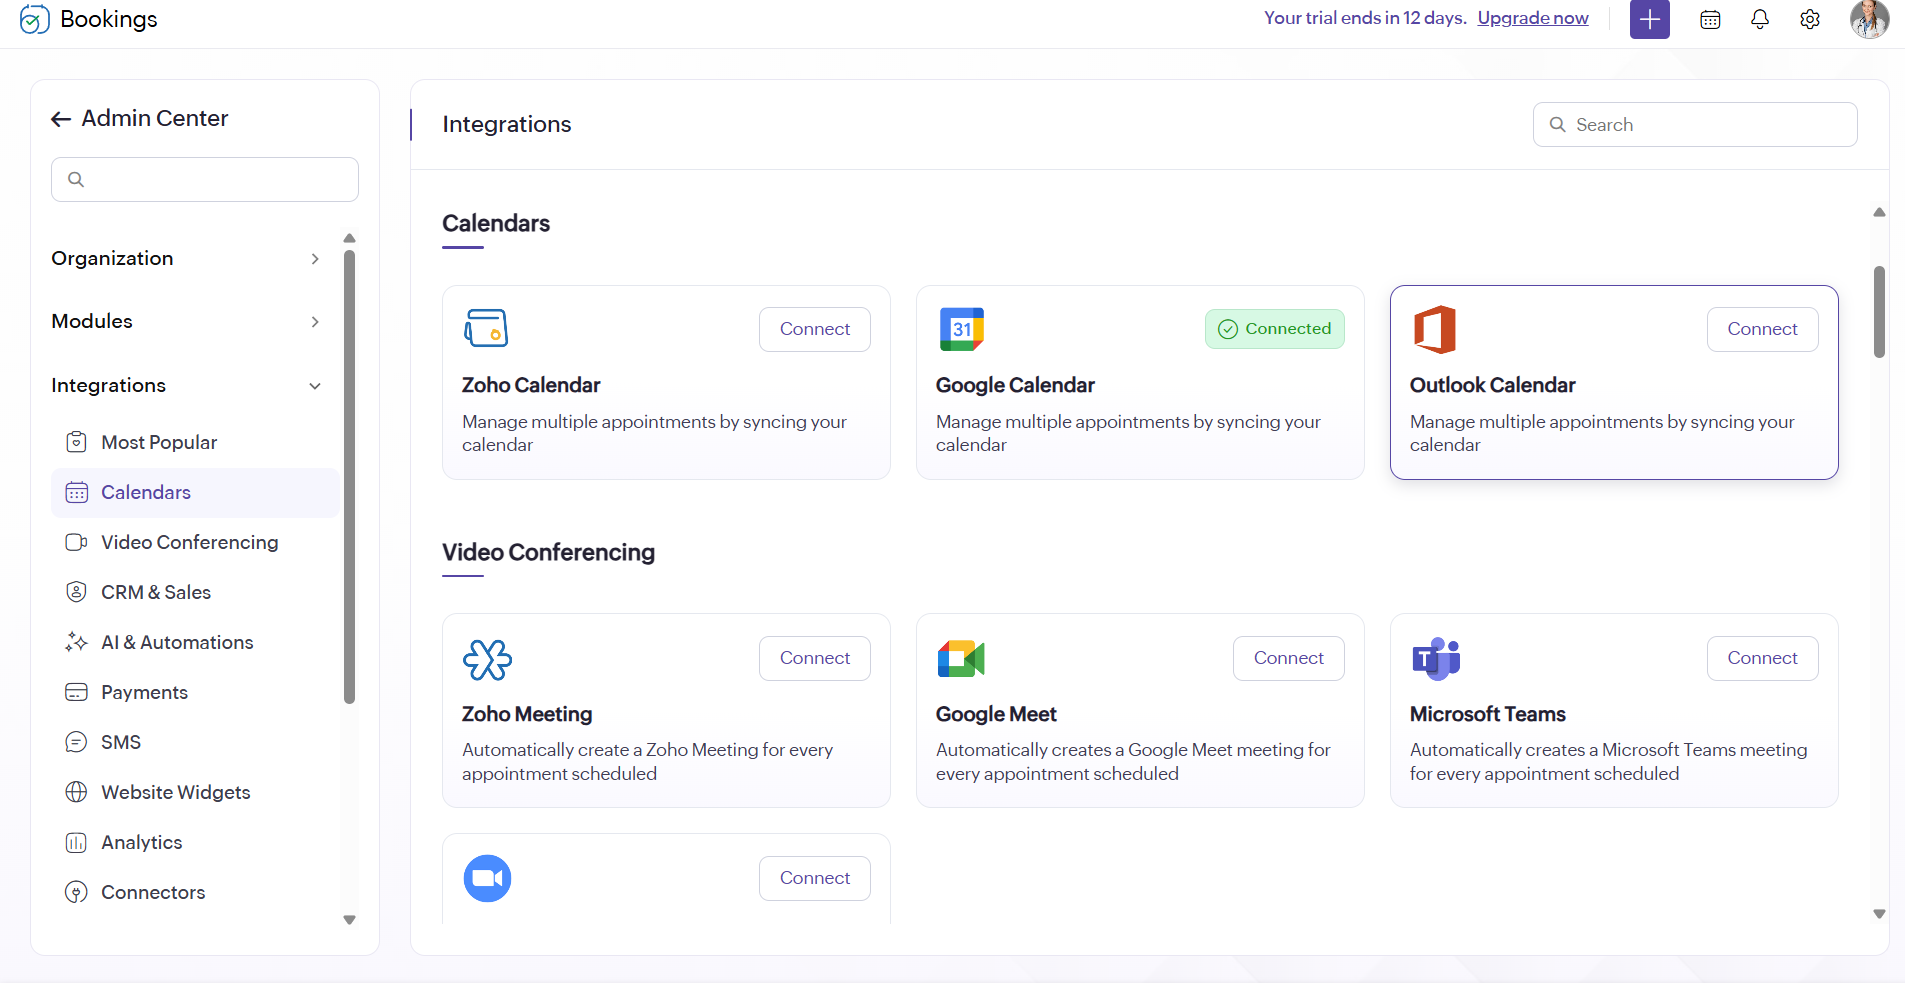Image resolution: width=1905 pixels, height=983 pixels.
Task: Click the Zoom camera logo
Action: (487, 878)
